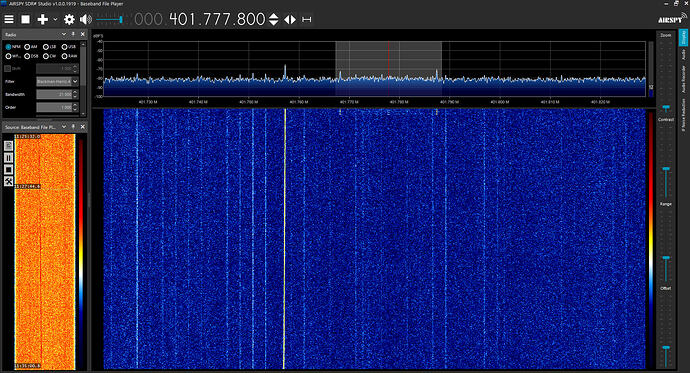Image resolution: width=690 pixels, height=373 pixels.
Task: Close the Source Baseband File Player panel
Action: (82, 127)
